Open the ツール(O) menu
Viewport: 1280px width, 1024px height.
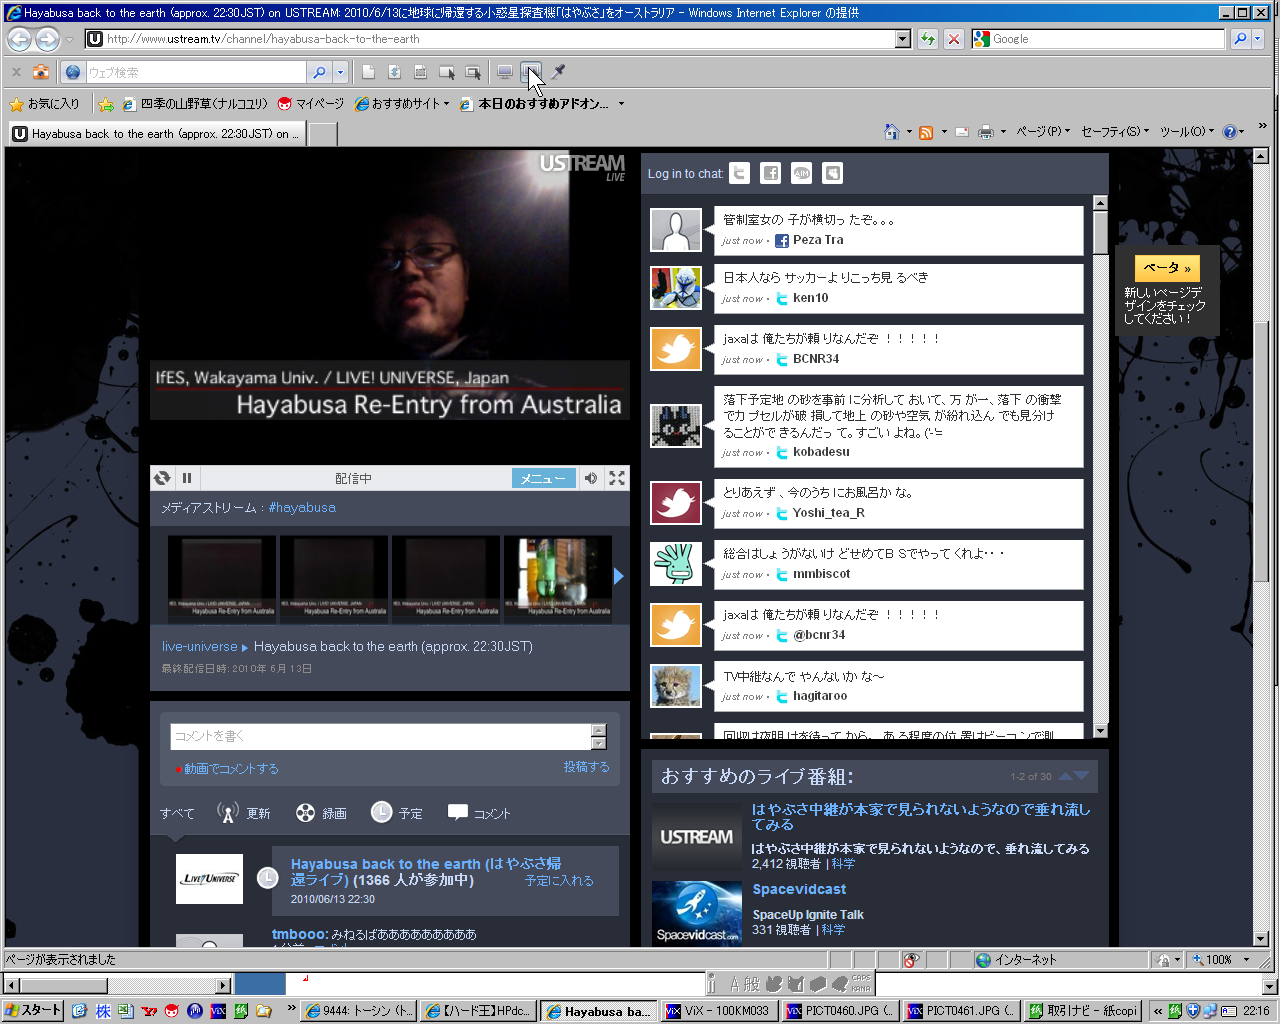click(x=1187, y=132)
